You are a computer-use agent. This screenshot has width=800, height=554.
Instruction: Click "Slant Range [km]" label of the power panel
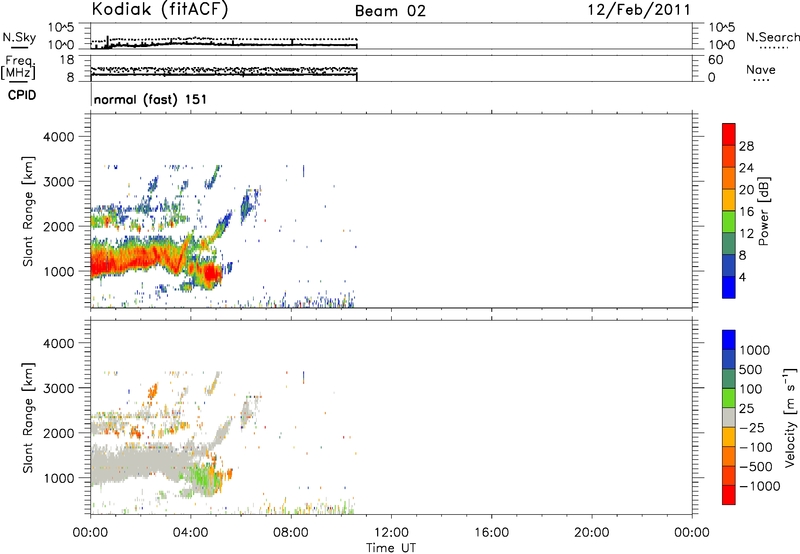[x=28, y=211]
